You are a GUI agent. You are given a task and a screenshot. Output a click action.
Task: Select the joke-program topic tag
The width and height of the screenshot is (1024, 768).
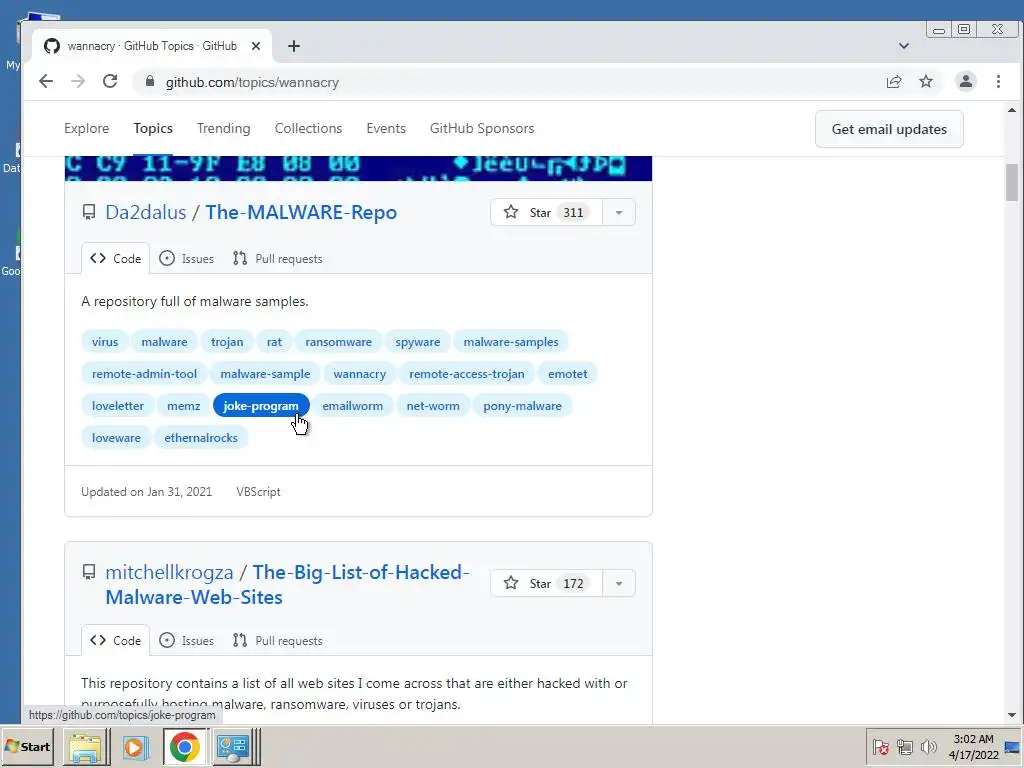click(x=261, y=406)
